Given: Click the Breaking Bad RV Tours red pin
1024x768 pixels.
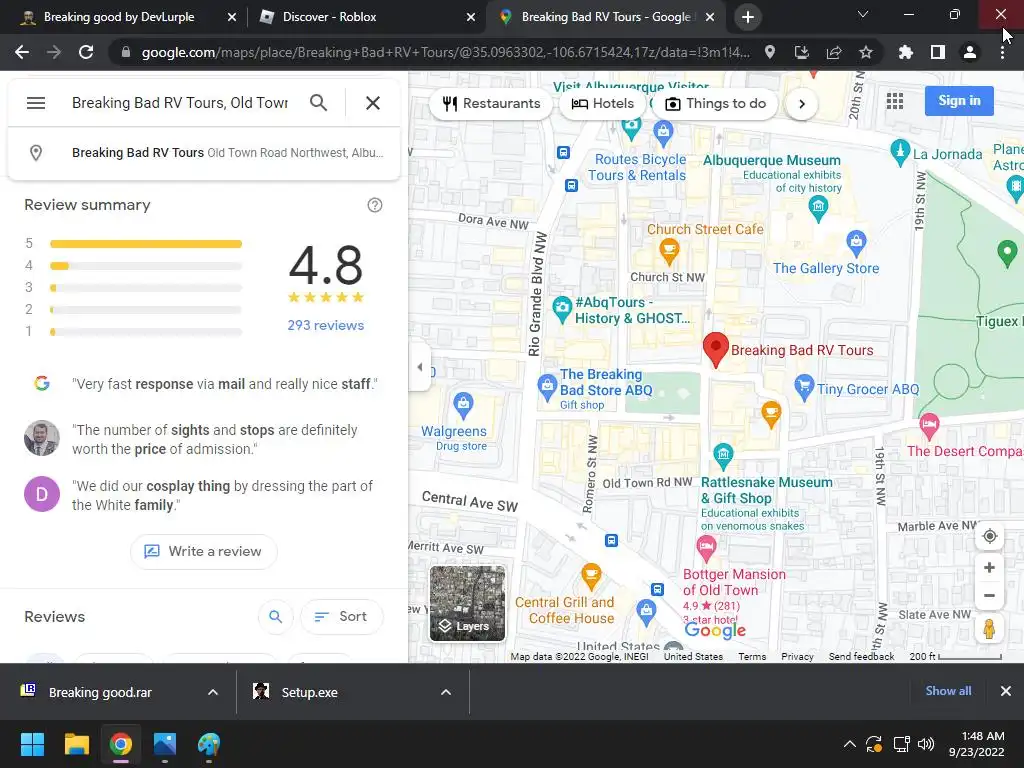Looking at the screenshot, I should coord(716,348).
